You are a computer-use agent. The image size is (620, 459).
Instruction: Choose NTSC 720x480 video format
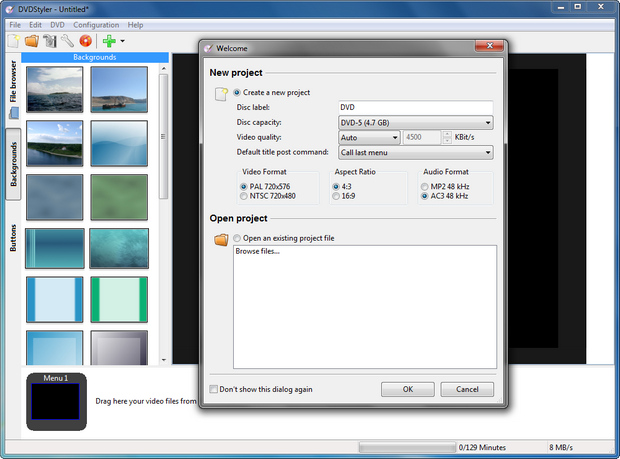pyautogui.click(x=244, y=196)
